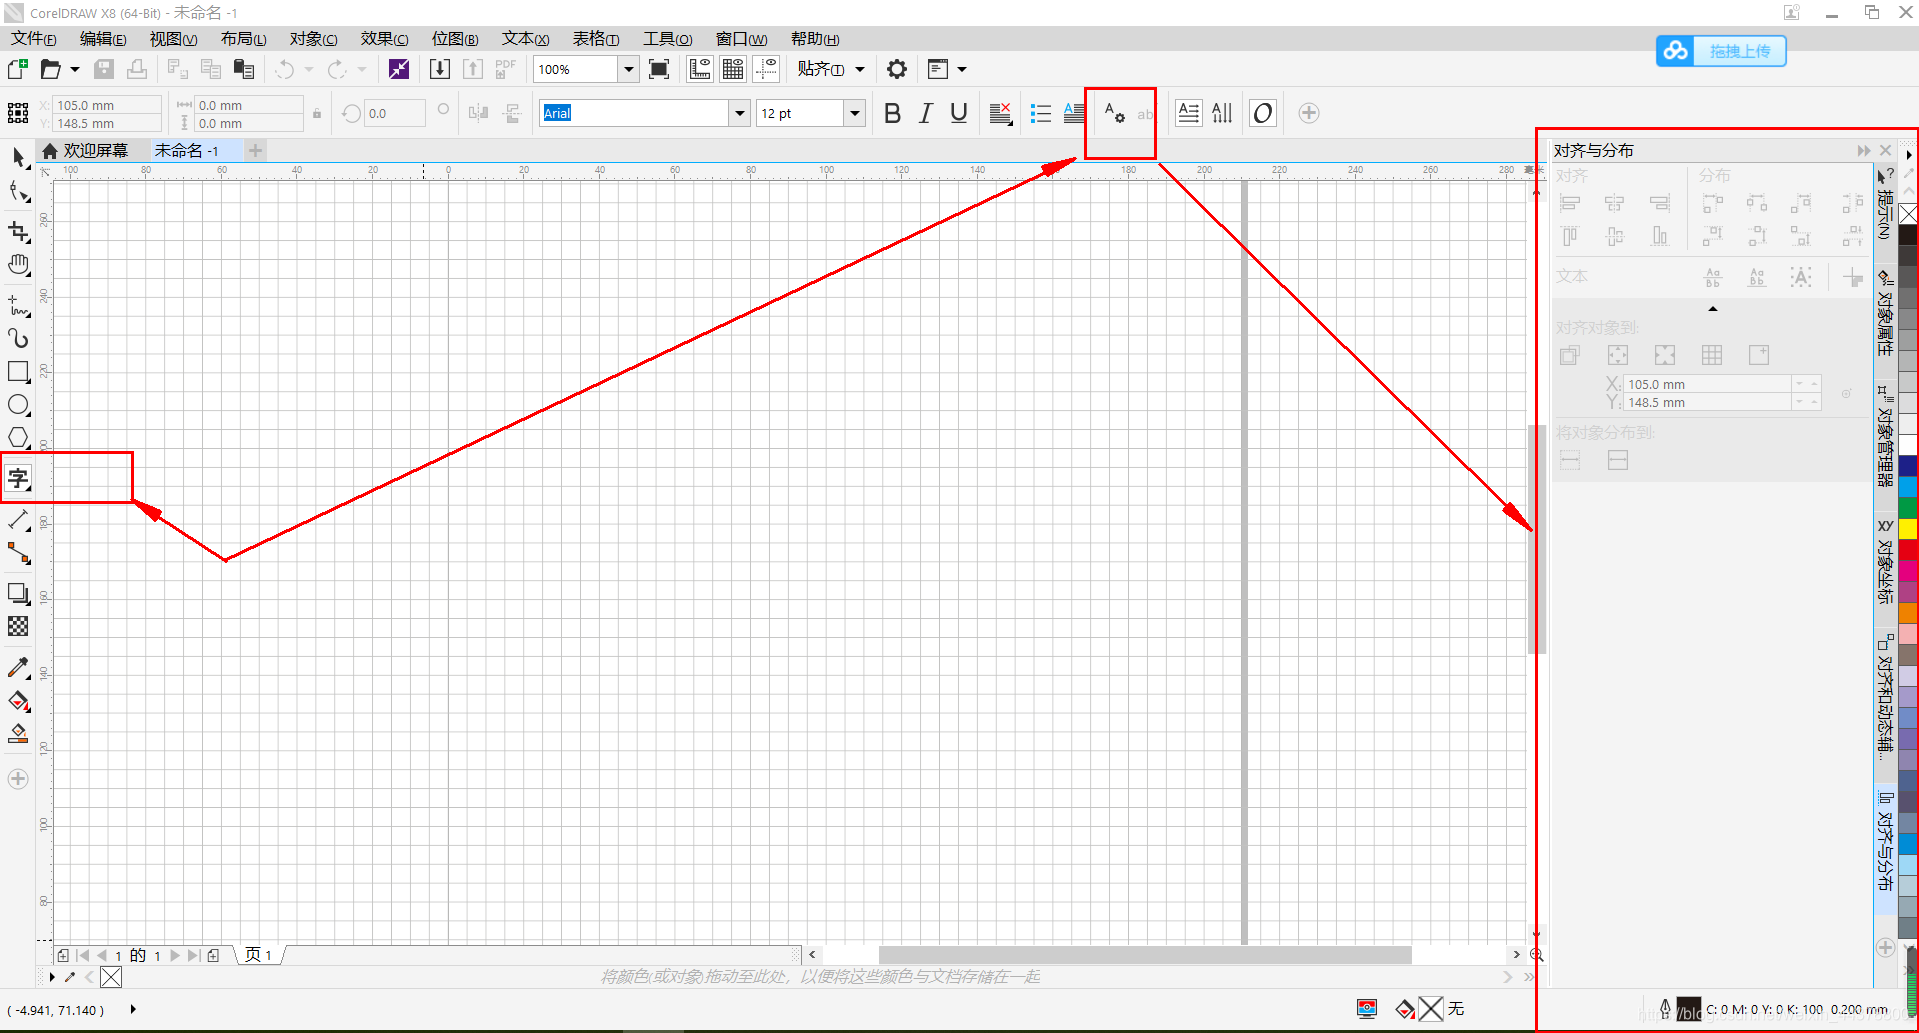Click the Print icon
The width and height of the screenshot is (1919, 1033).
pyautogui.click(x=137, y=69)
